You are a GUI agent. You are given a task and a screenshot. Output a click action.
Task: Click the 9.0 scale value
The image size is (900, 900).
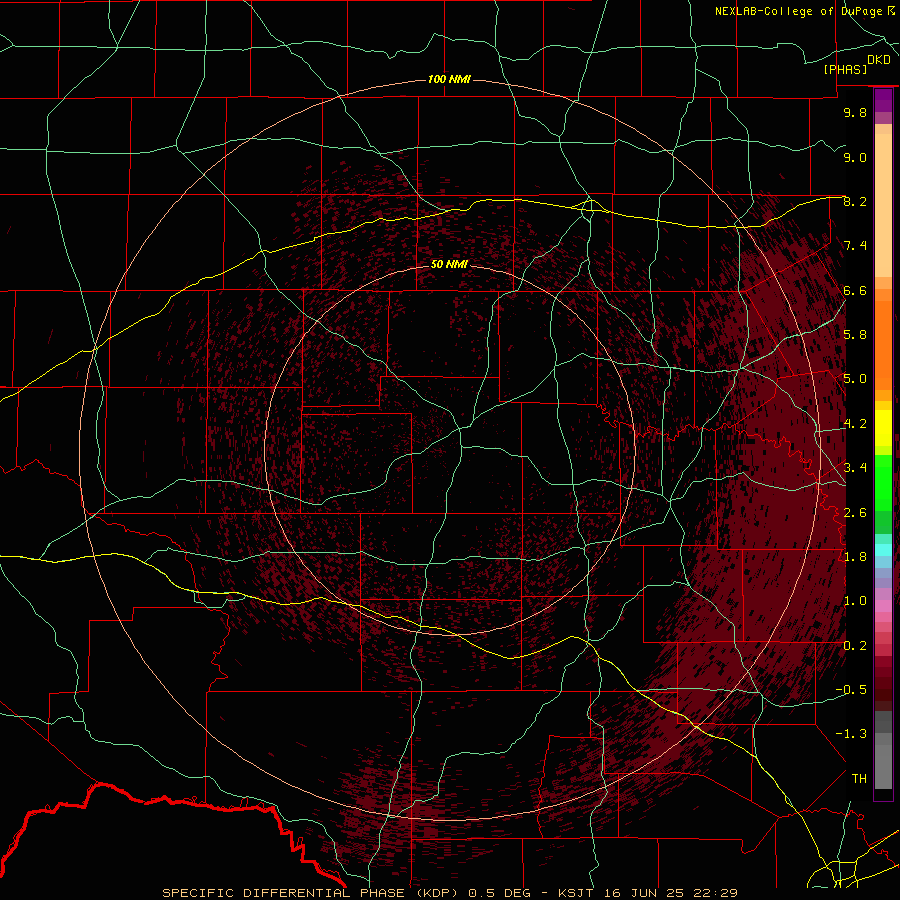855,157
